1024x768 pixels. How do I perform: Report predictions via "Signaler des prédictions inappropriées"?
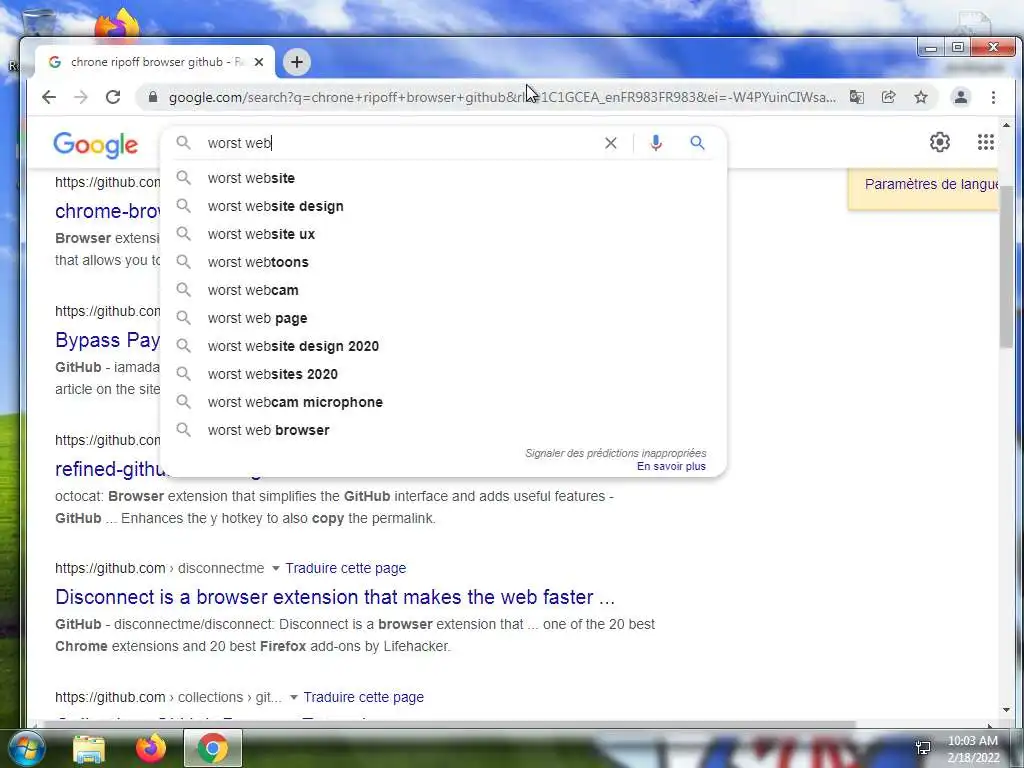point(616,453)
